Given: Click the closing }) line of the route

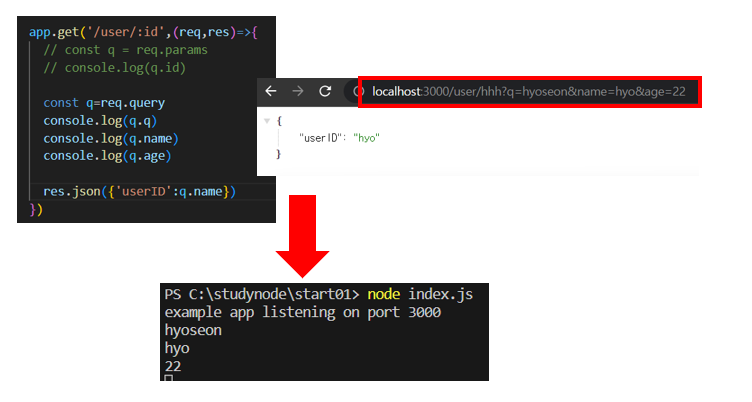Looking at the screenshot, I should (36, 210).
